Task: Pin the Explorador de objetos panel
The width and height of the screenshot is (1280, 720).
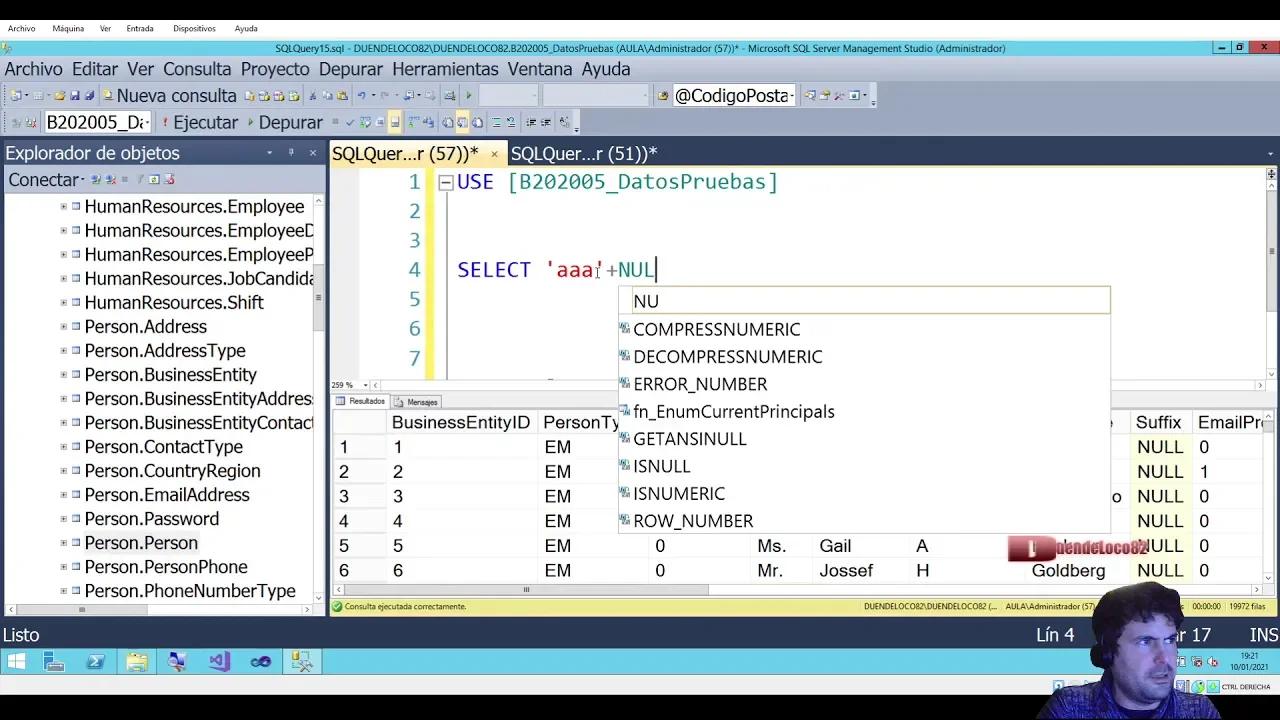Action: [x=292, y=152]
